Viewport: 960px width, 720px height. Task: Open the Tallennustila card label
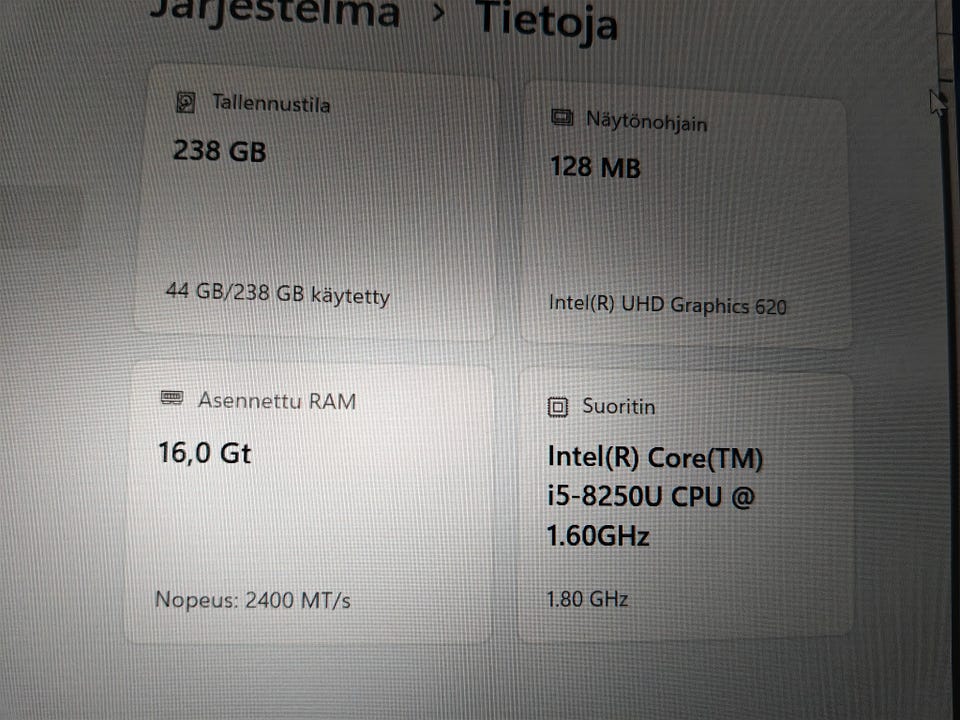[x=271, y=104]
